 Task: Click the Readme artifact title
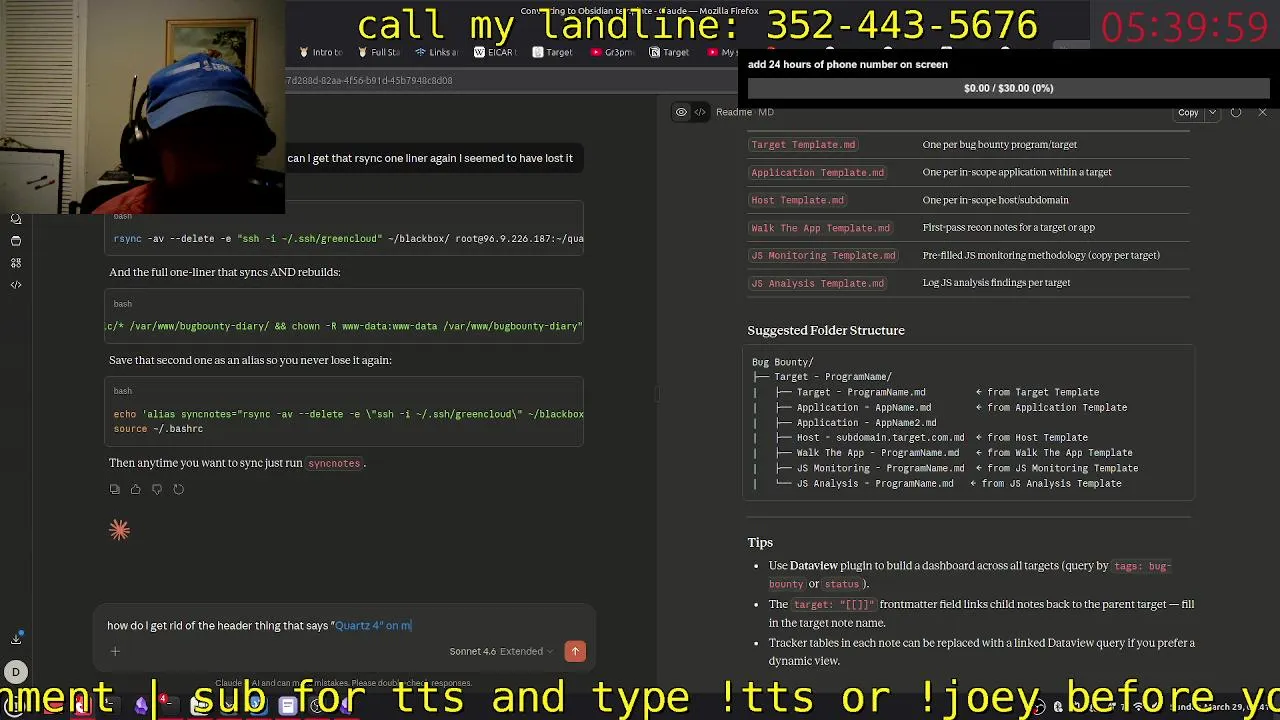point(744,112)
